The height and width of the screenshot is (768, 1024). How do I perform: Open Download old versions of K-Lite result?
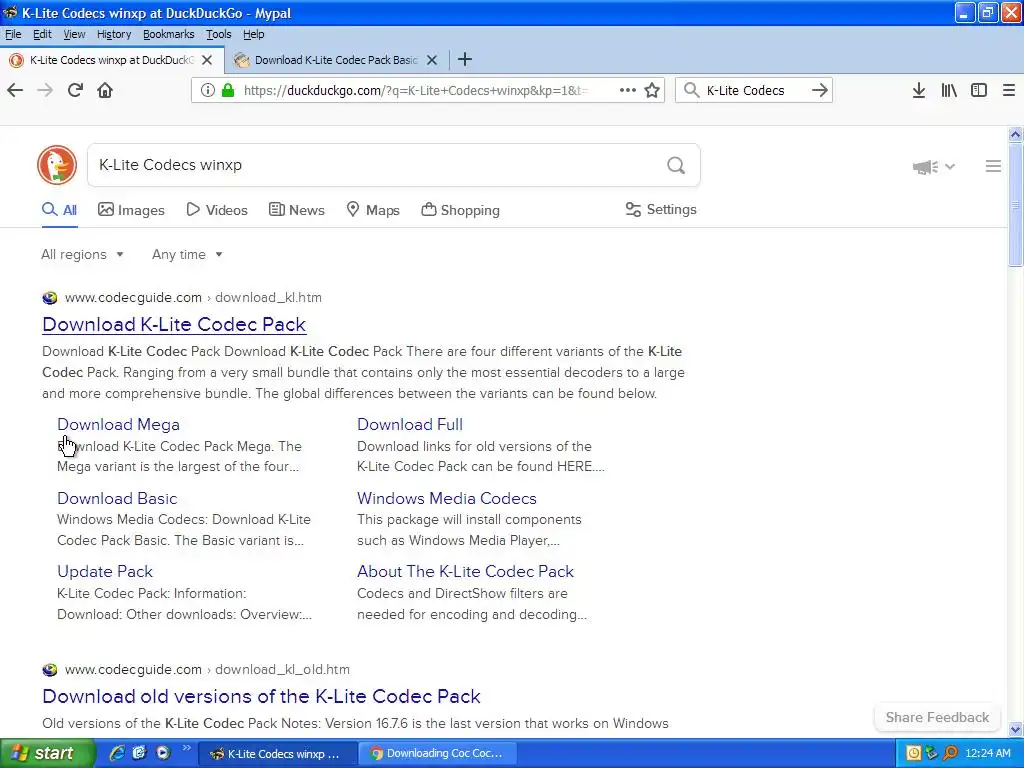pyautogui.click(x=261, y=696)
